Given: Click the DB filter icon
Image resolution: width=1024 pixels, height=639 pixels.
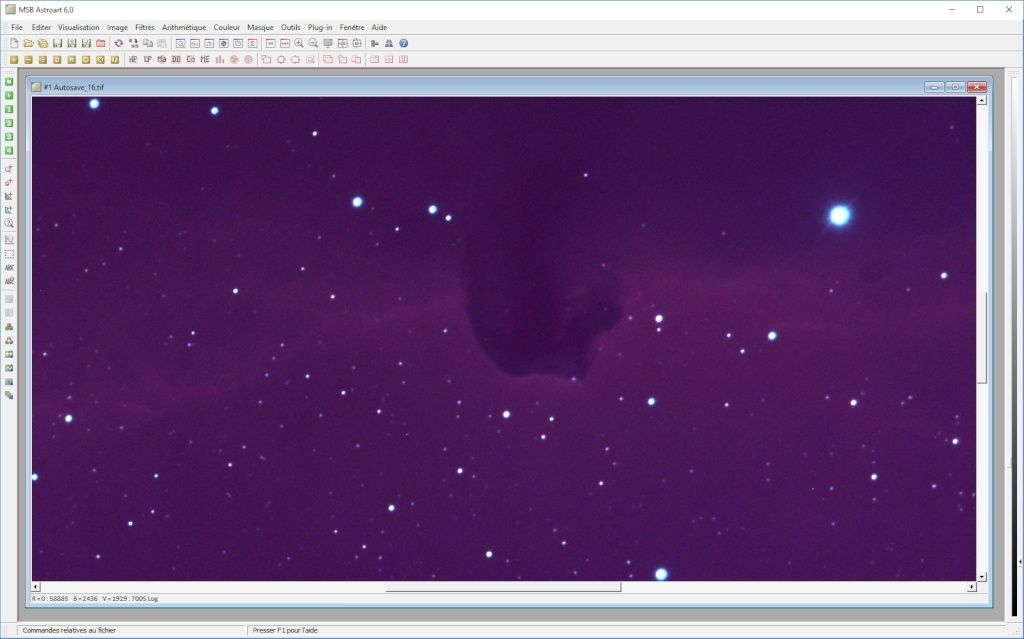Looking at the screenshot, I should coord(176,59).
